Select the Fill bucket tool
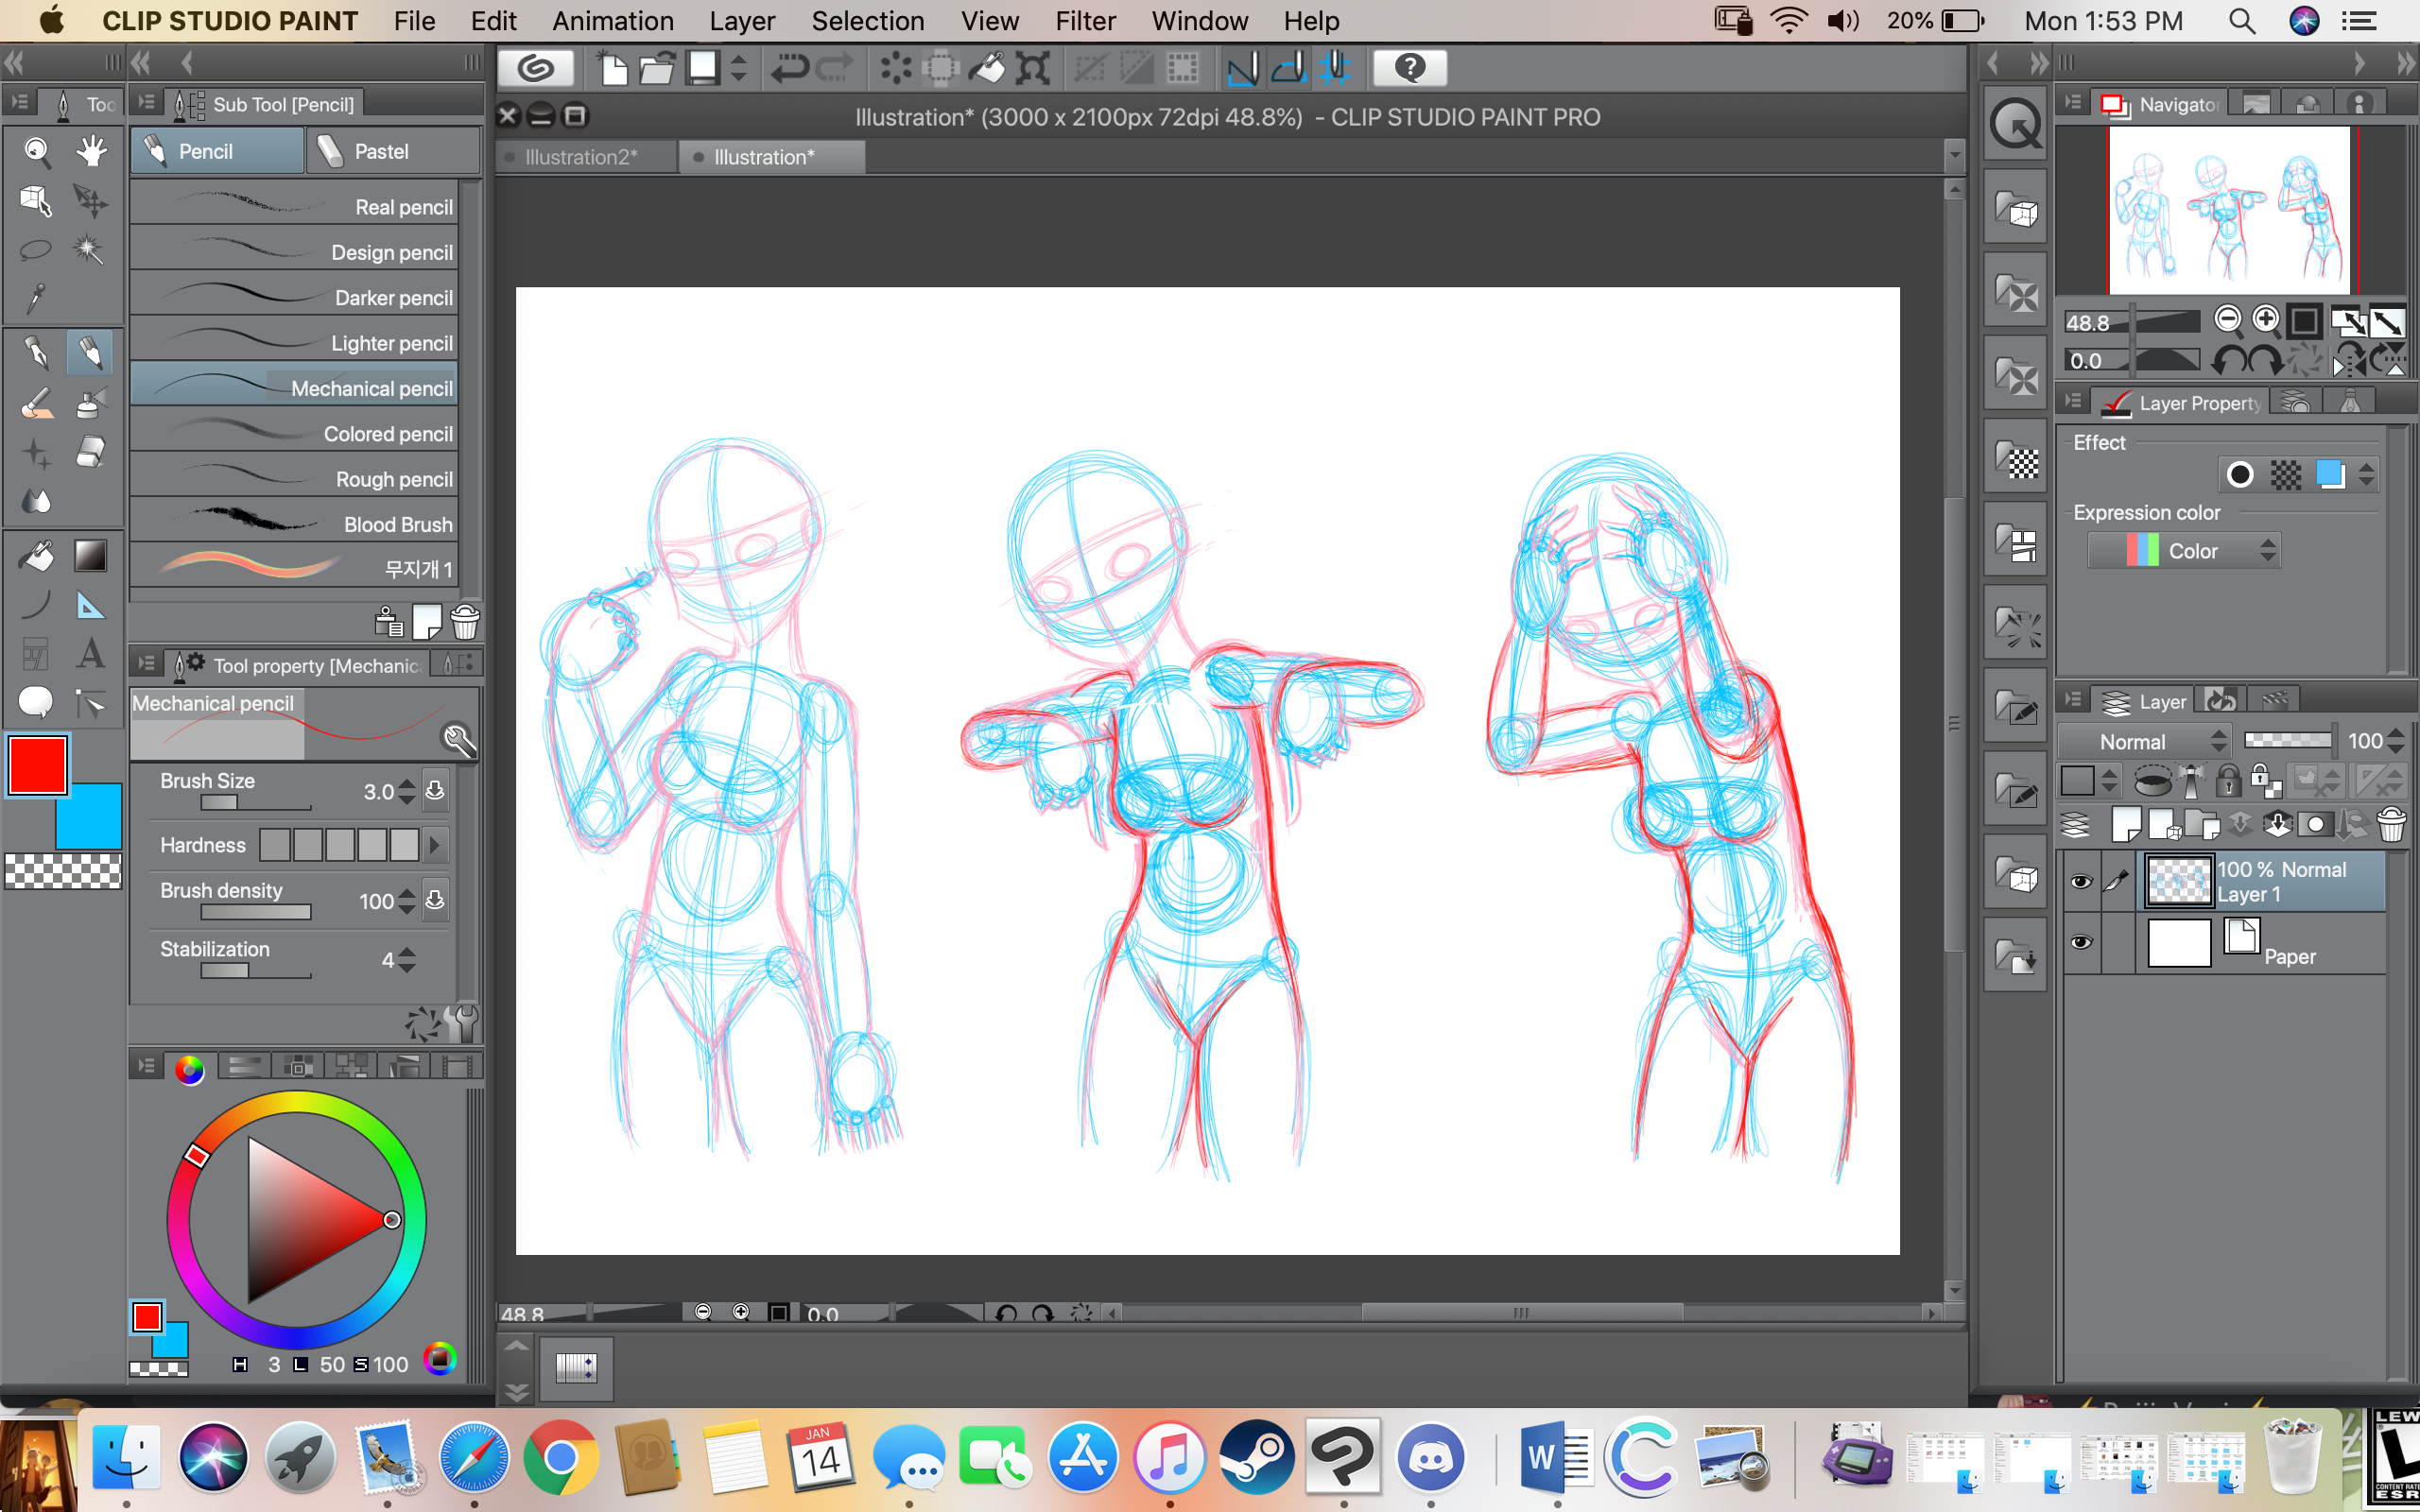Screen dimensions: 2420x1512 (36, 556)
